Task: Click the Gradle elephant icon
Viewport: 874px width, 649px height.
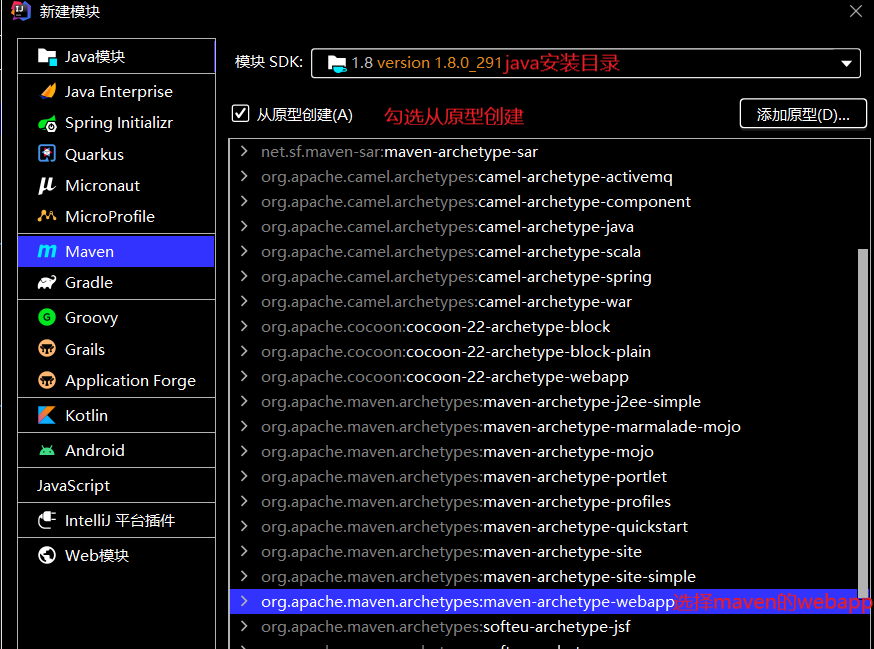Action: 47,283
